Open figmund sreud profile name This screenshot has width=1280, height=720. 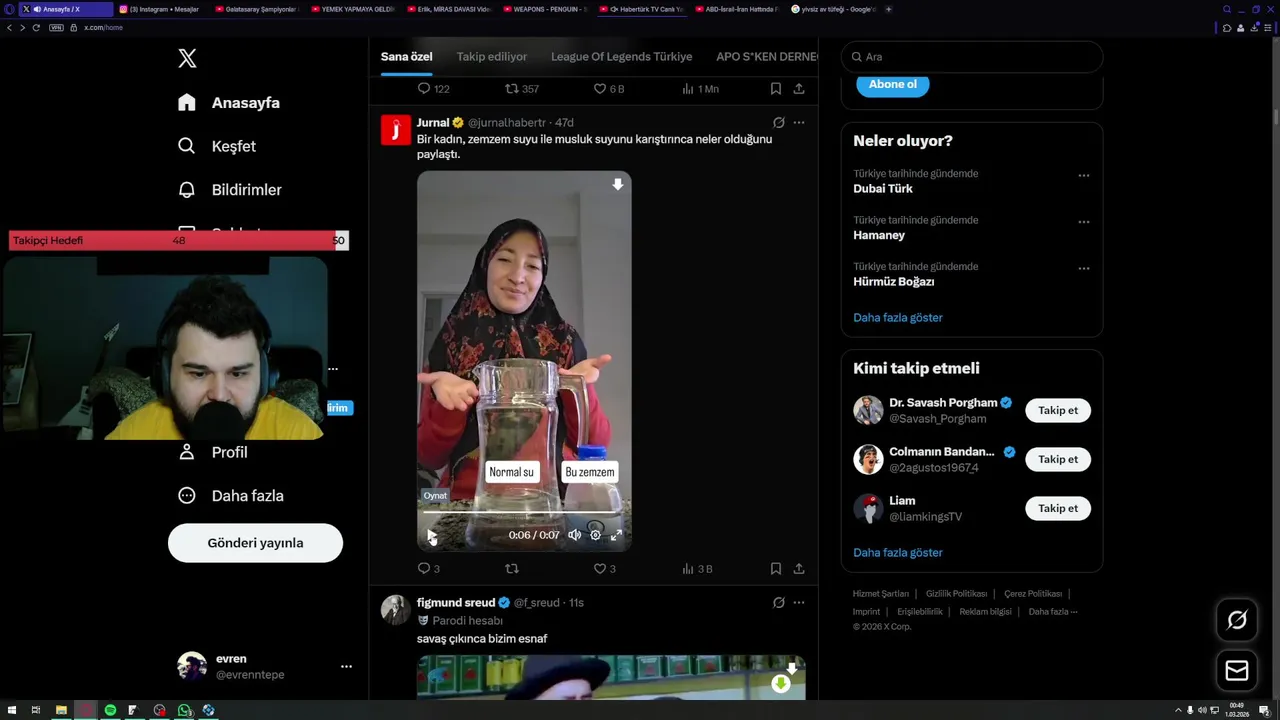click(x=456, y=602)
